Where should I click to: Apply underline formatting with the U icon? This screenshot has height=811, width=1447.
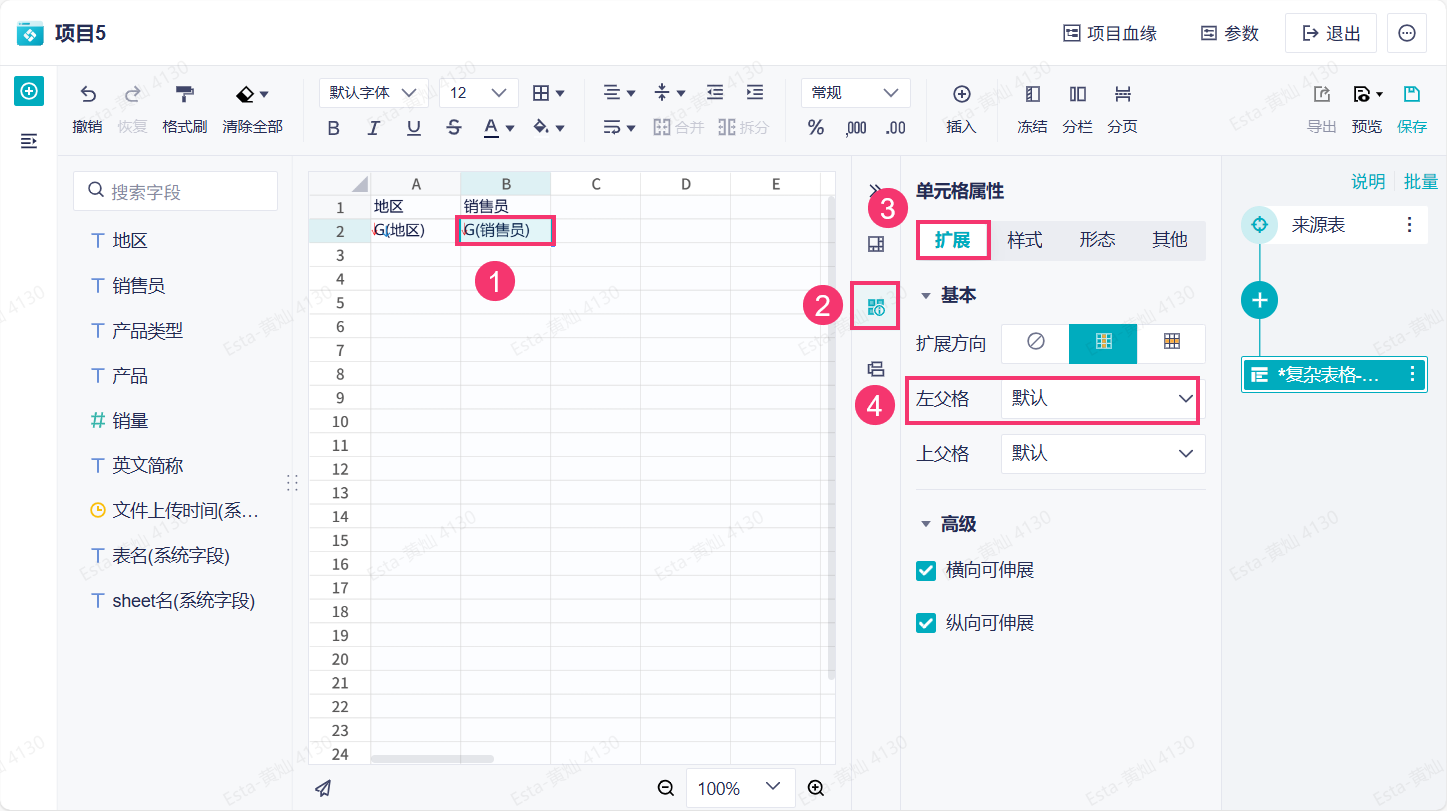(x=414, y=128)
